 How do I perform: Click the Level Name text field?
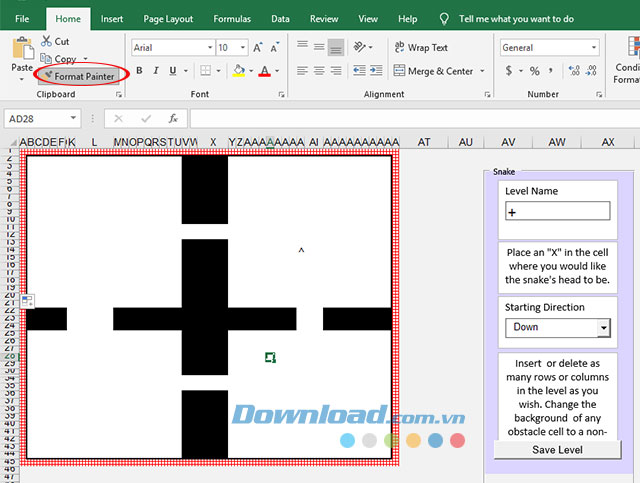(557, 211)
